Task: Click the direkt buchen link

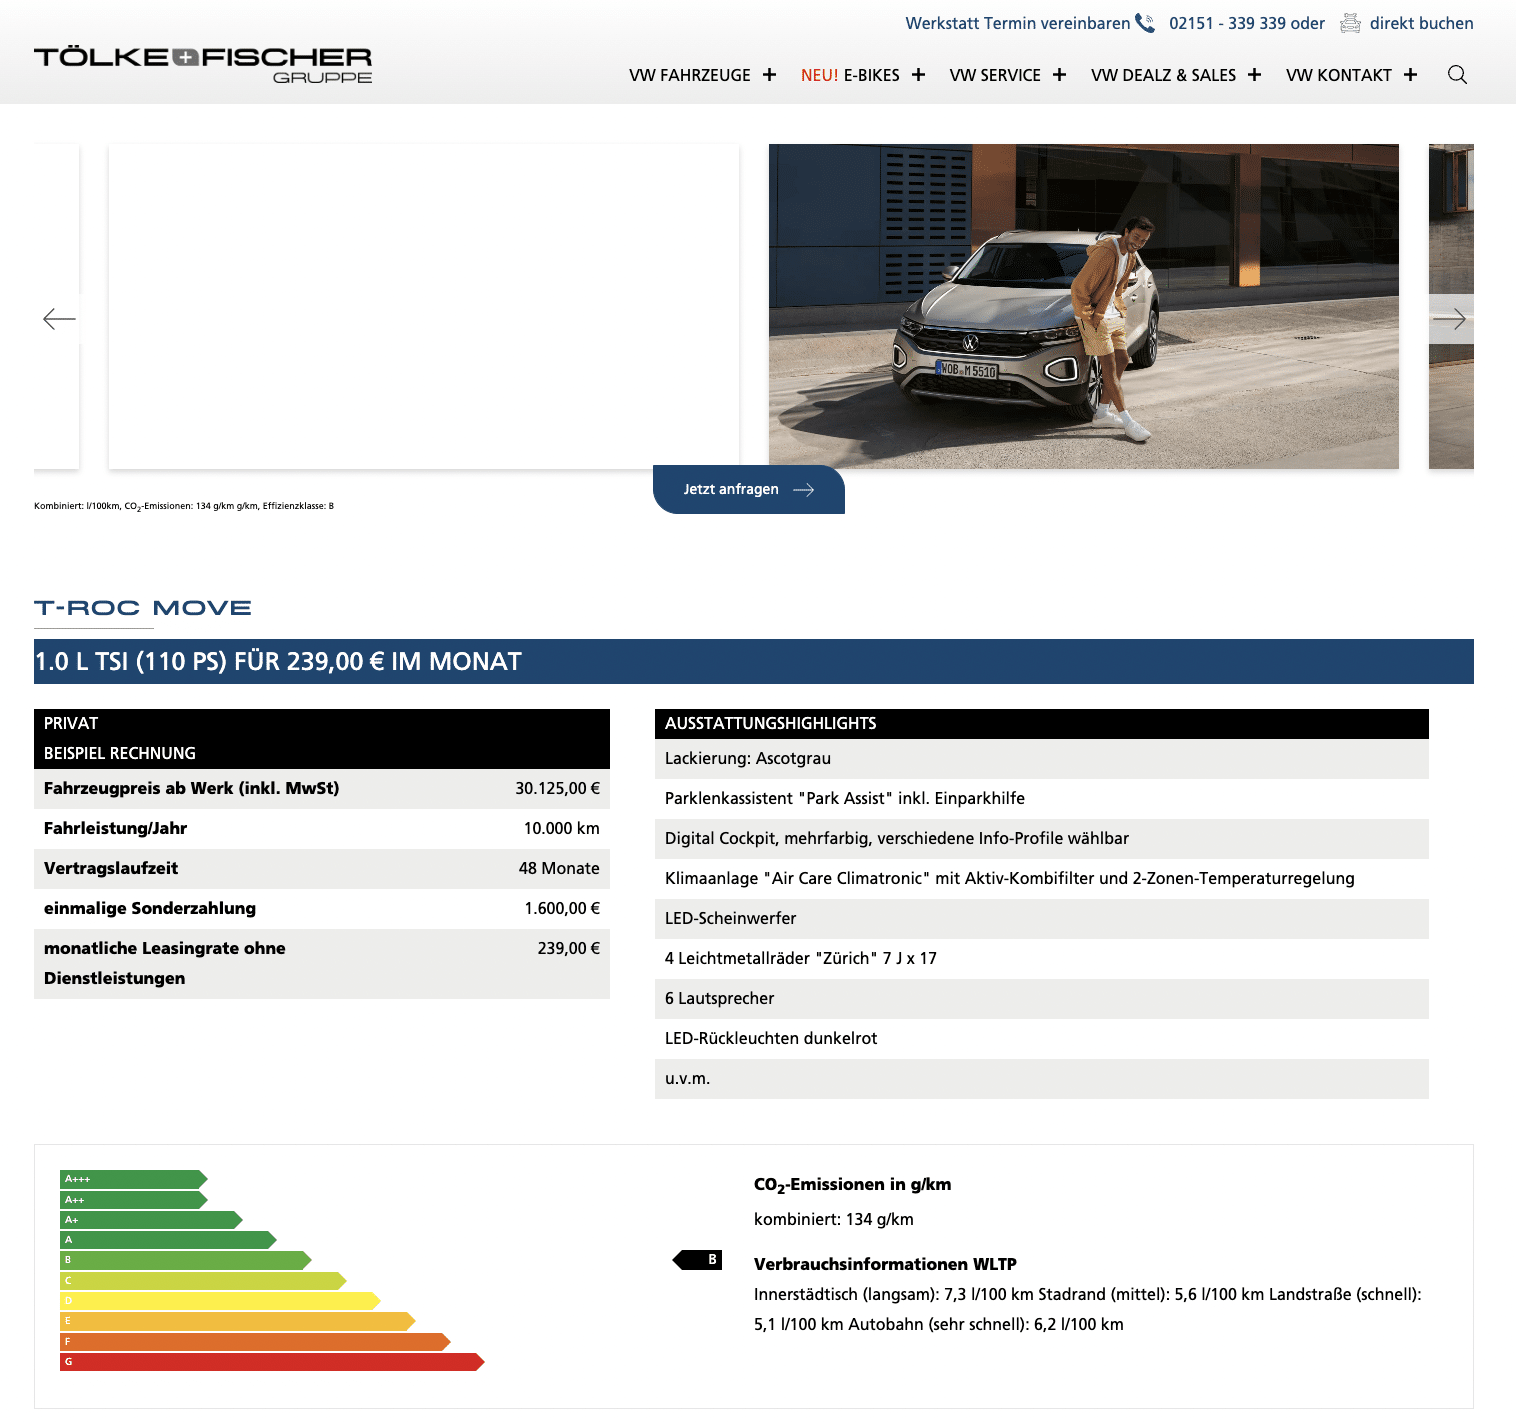Action: [x=1421, y=23]
